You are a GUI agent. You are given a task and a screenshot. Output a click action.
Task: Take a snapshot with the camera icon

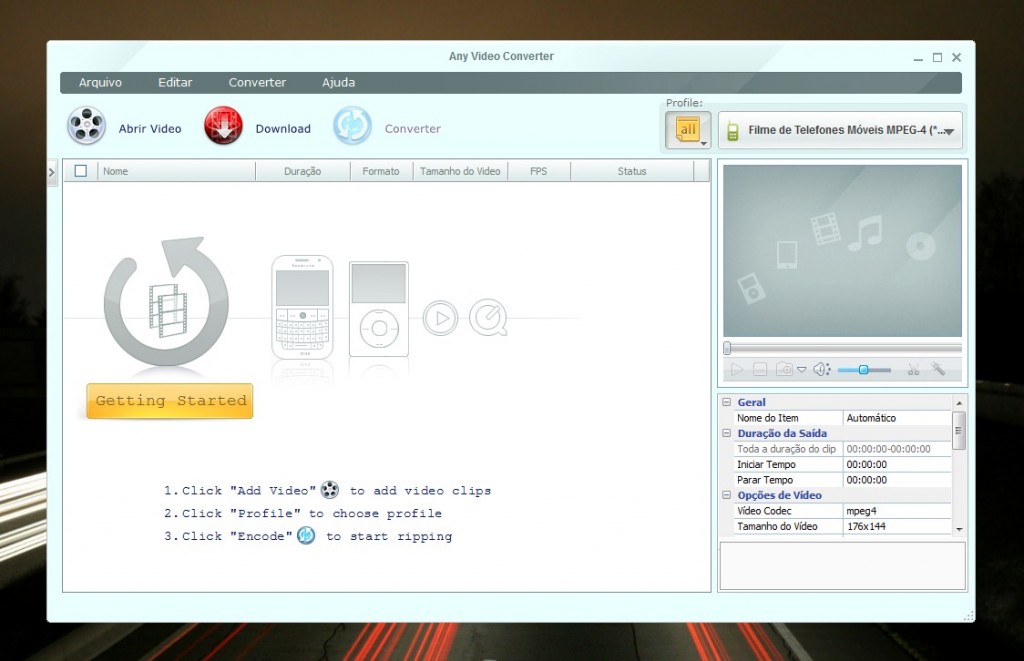point(784,370)
